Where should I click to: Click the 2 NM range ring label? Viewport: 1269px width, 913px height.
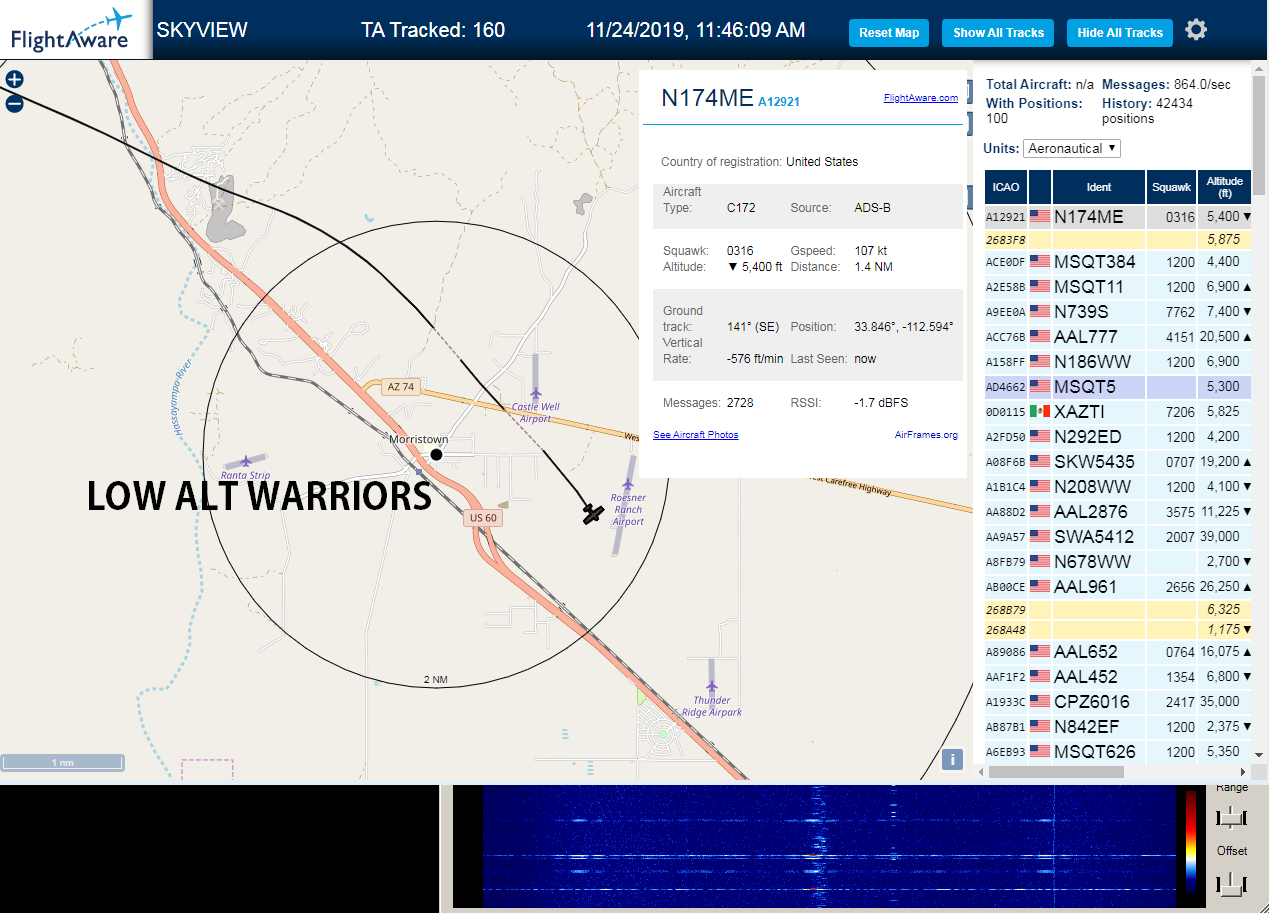click(x=435, y=680)
